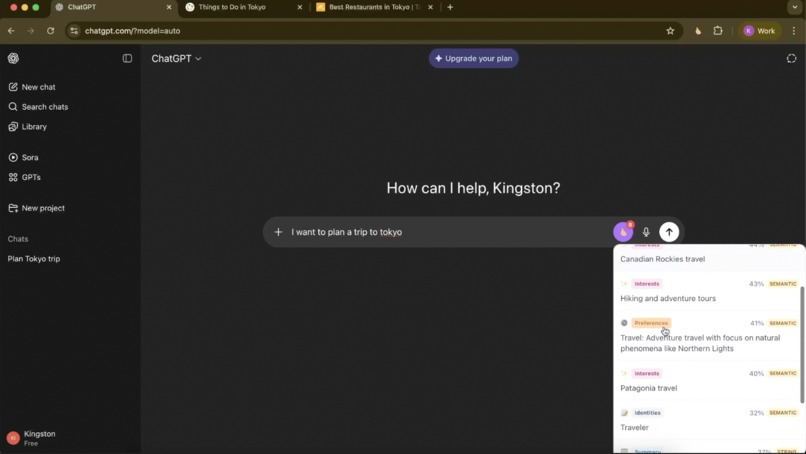Click SEMANTIC badge next to 43%
The image size is (806, 454).
(x=783, y=284)
